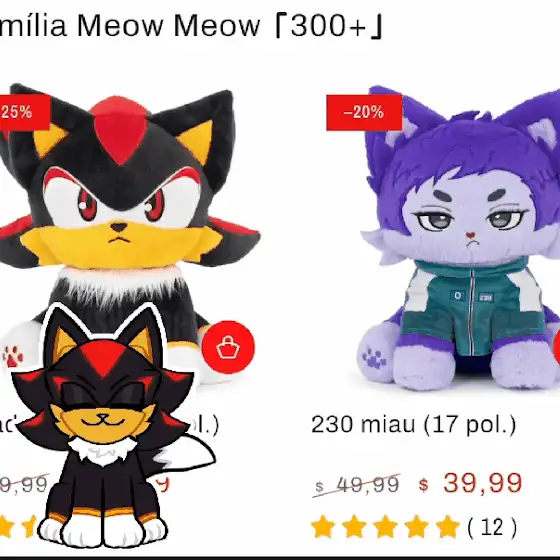Select the first star of 230 miau rating

tap(323, 526)
